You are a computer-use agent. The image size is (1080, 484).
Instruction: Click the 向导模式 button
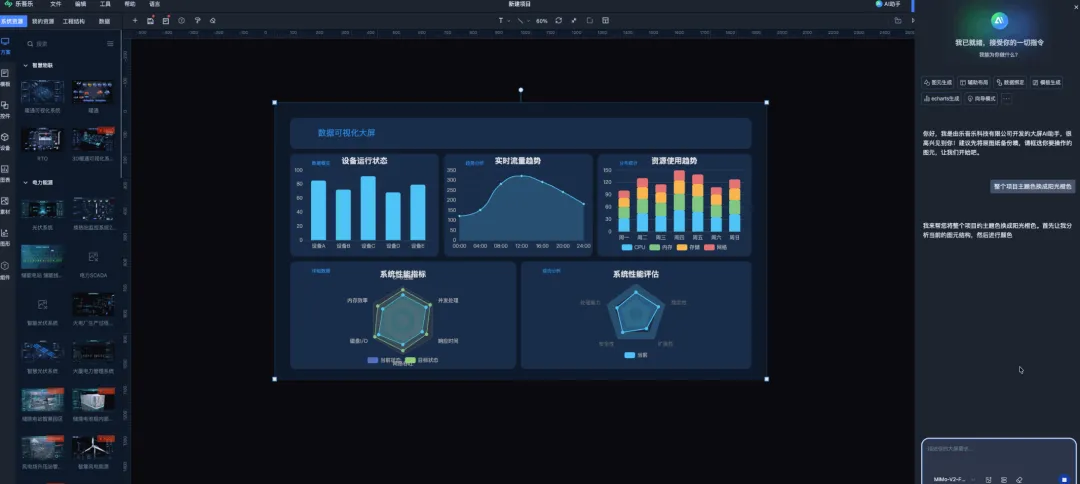[982, 98]
